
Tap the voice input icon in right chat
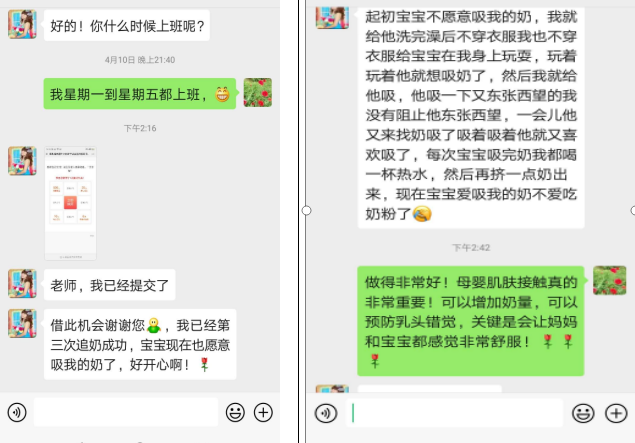326,413
